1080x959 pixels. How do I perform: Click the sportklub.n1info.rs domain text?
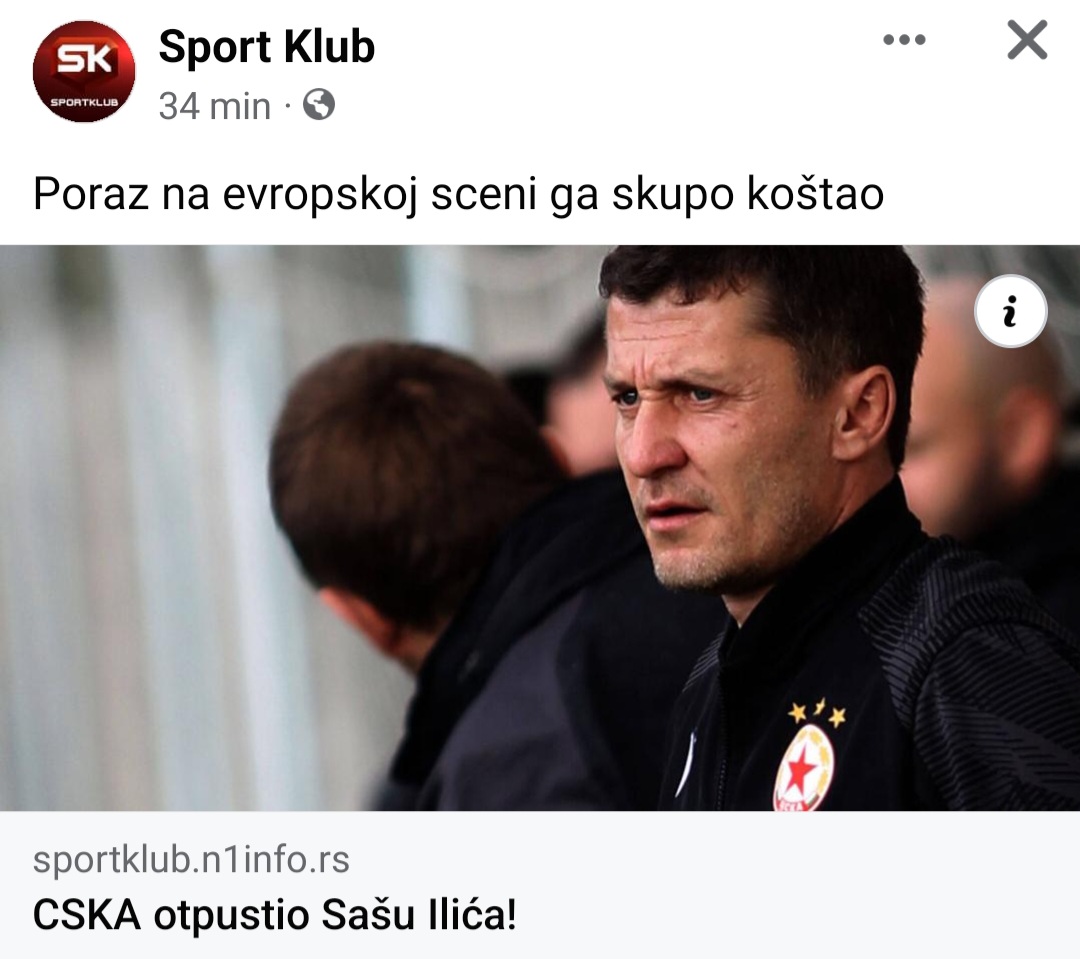(x=191, y=859)
